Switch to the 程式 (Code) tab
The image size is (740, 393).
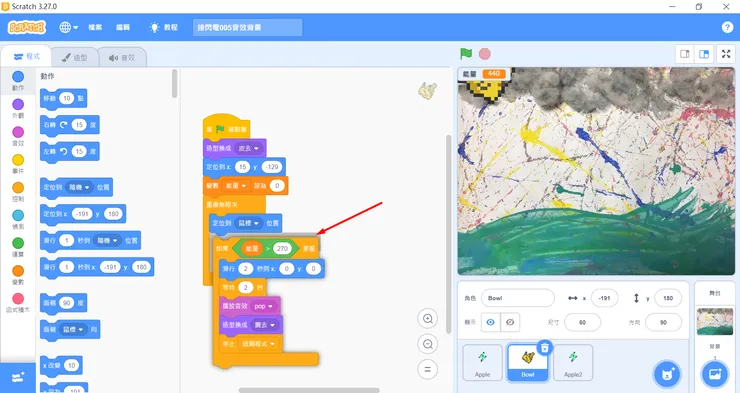(x=26, y=57)
